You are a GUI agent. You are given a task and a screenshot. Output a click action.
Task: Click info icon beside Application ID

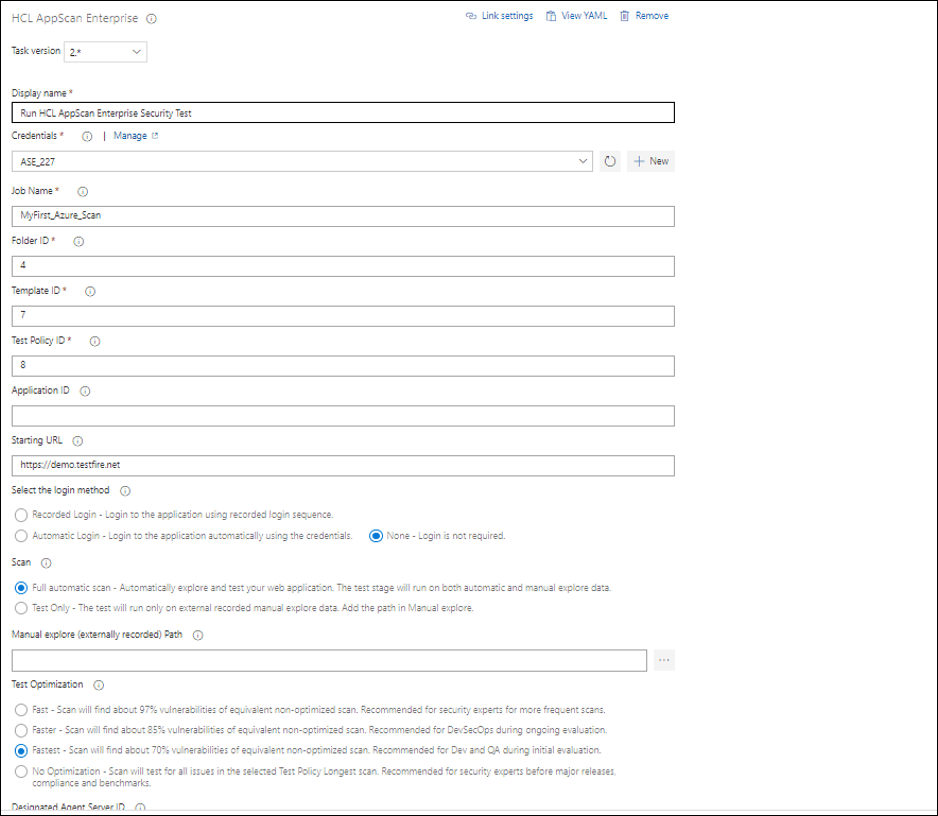[x=85, y=391]
